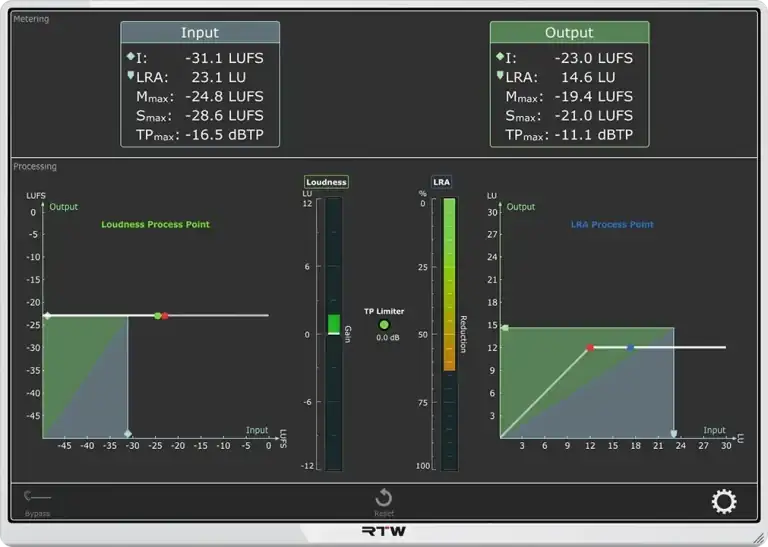Click the Input Mmax -24.8 LUFS value

point(224,96)
